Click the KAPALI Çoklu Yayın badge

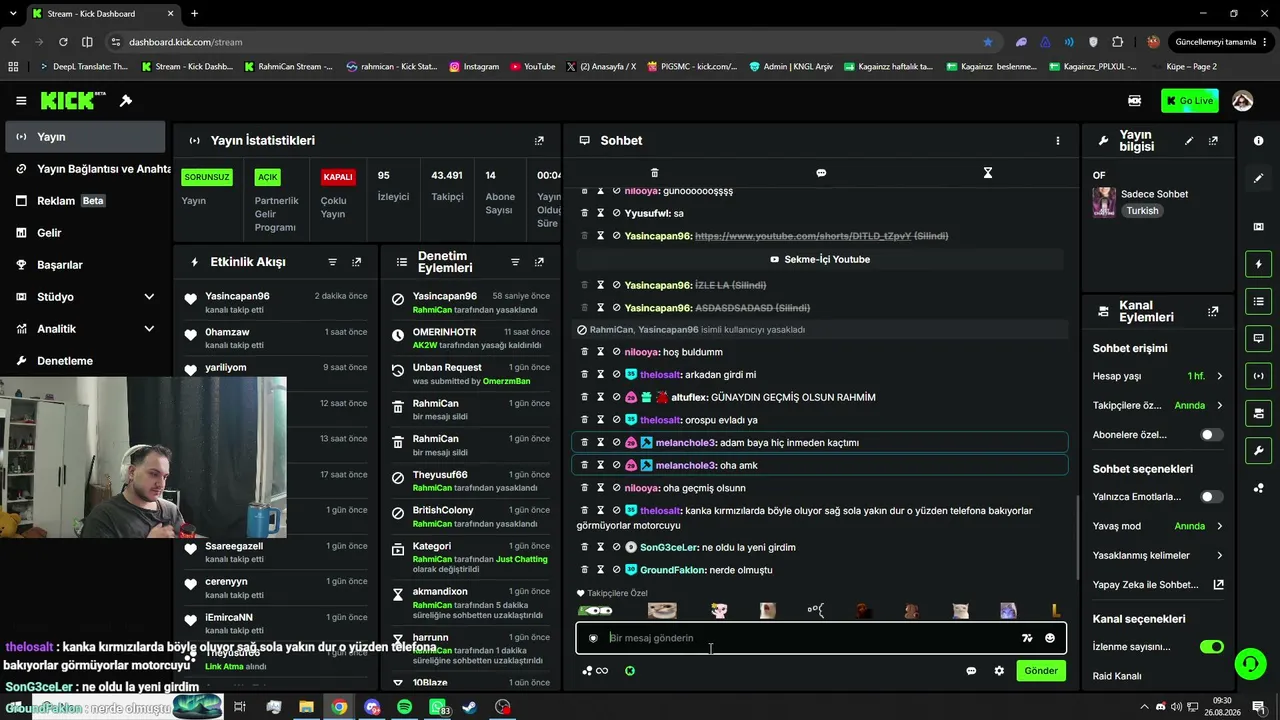(338, 177)
